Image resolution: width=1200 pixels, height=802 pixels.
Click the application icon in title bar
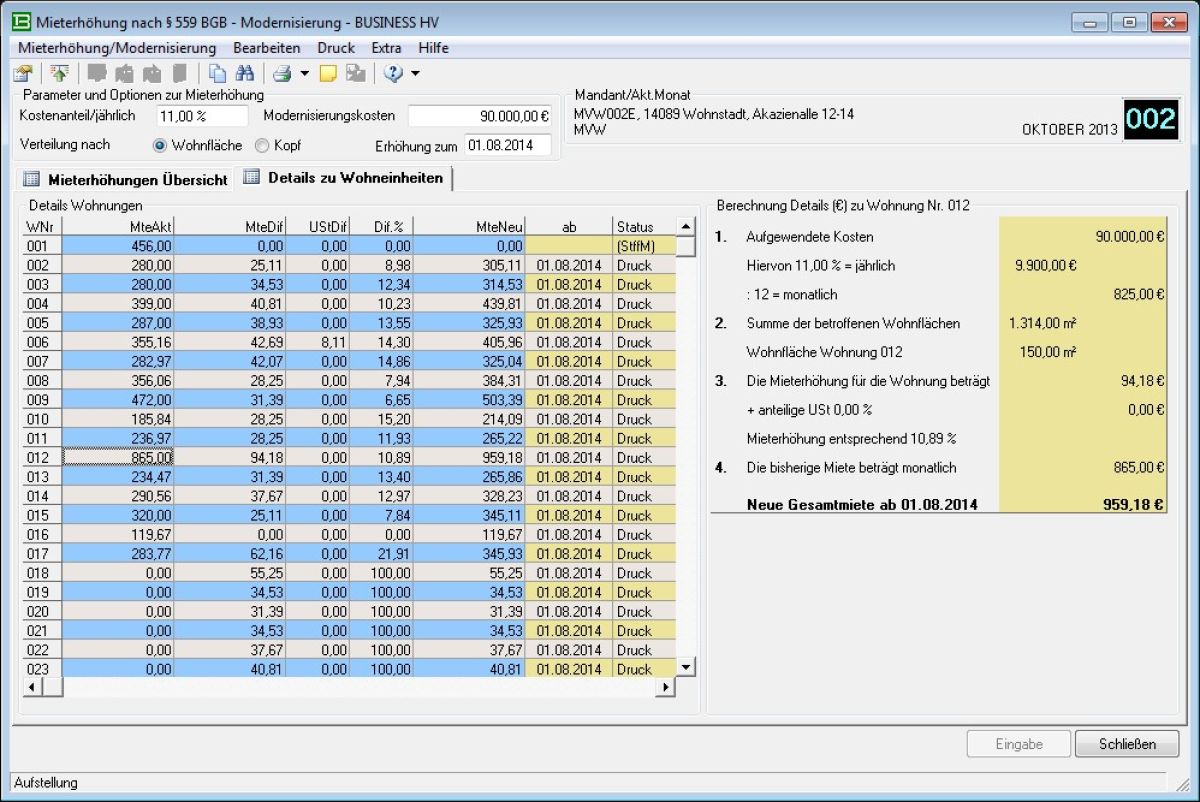click(x=19, y=22)
